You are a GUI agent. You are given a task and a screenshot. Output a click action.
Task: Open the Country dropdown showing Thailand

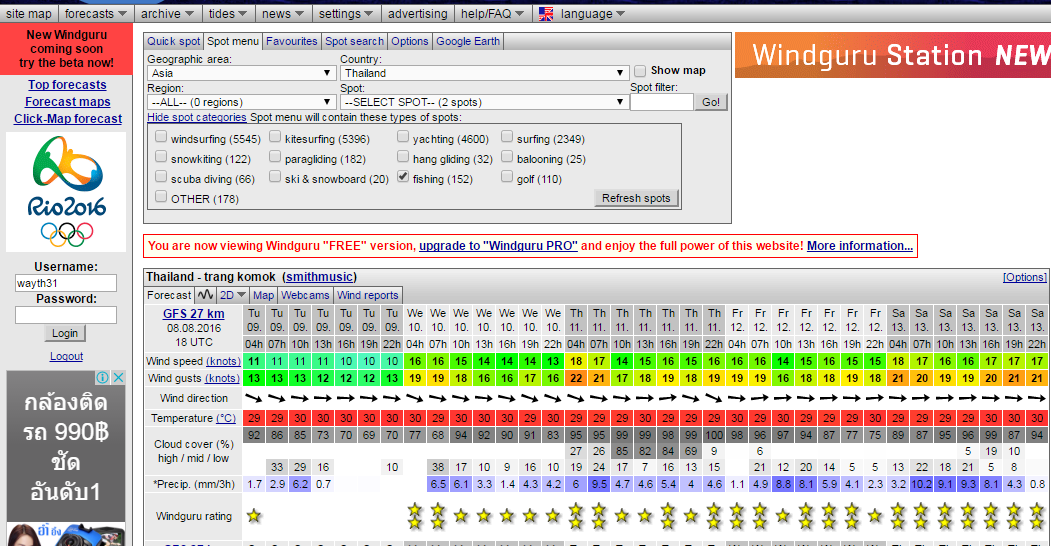pos(484,73)
